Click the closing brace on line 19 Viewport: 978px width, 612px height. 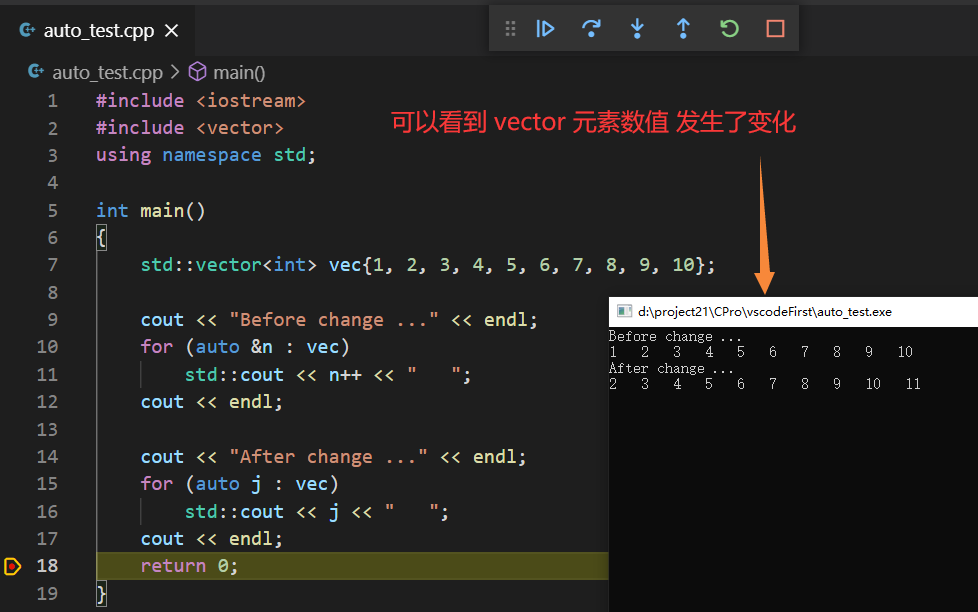tap(101, 593)
